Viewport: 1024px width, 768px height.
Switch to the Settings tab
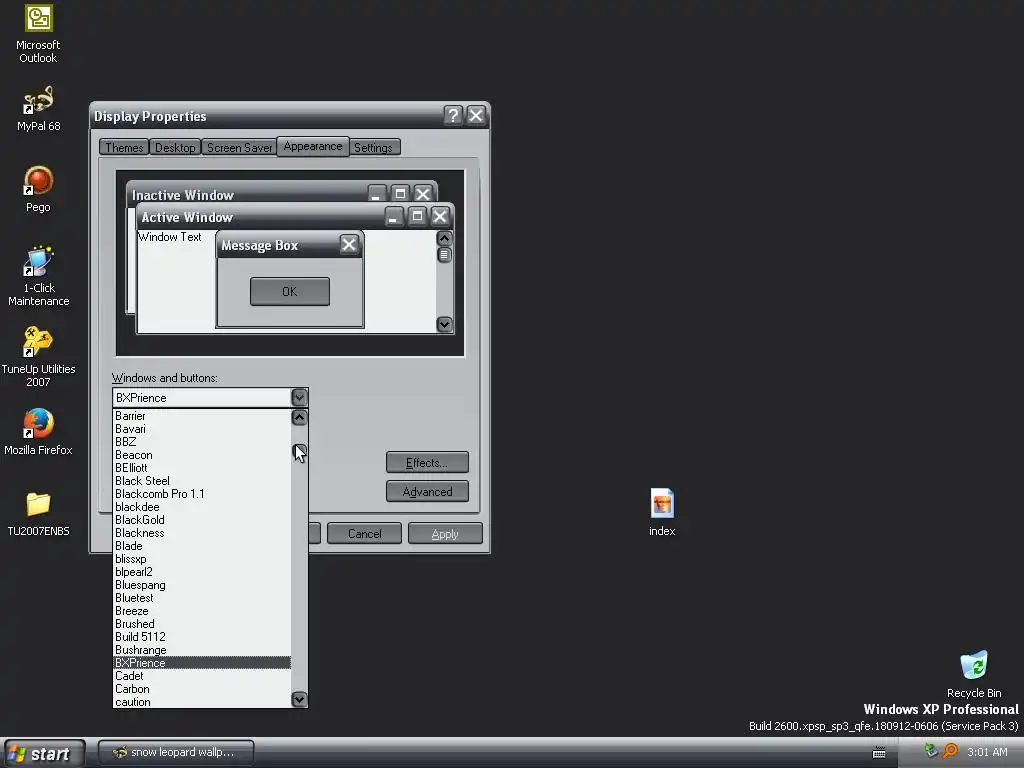(x=373, y=148)
